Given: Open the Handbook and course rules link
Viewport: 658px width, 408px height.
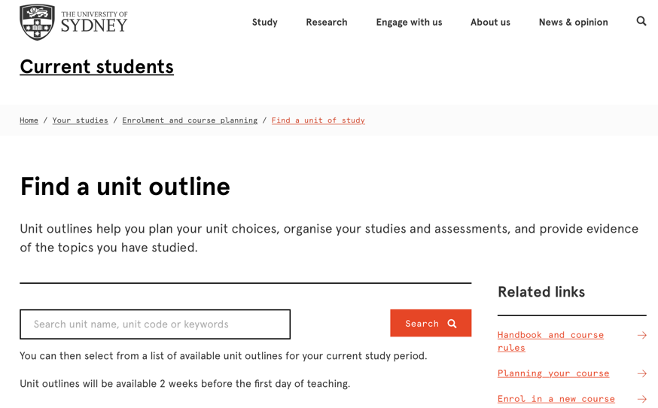Looking at the screenshot, I should 550,341.
